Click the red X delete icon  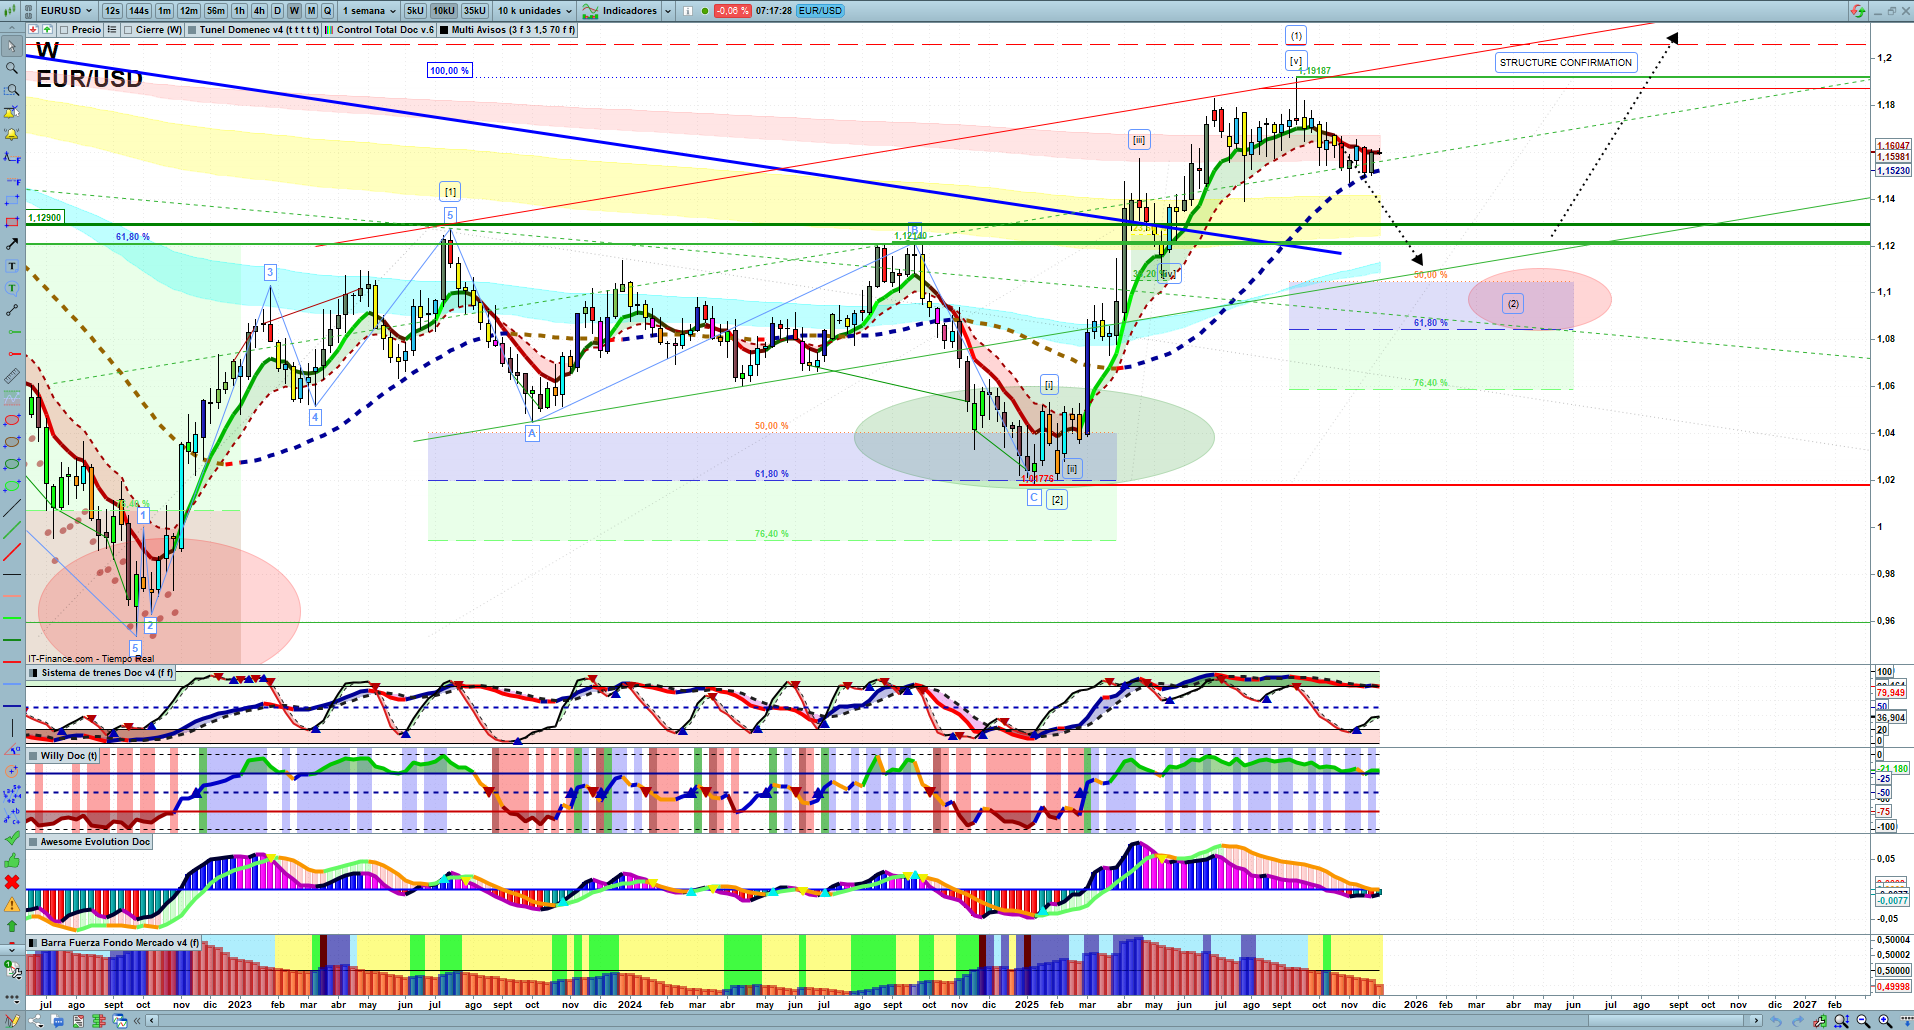click(x=12, y=882)
